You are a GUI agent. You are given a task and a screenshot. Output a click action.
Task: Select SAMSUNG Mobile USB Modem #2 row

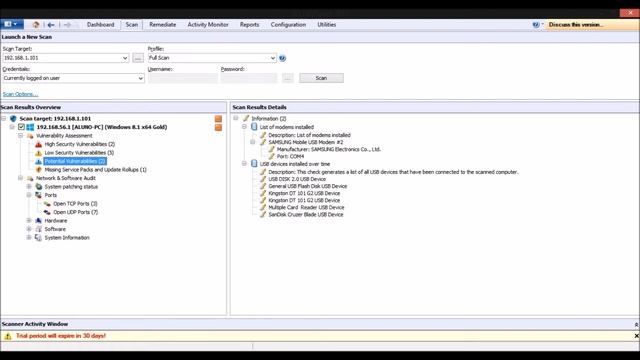[x=306, y=142]
